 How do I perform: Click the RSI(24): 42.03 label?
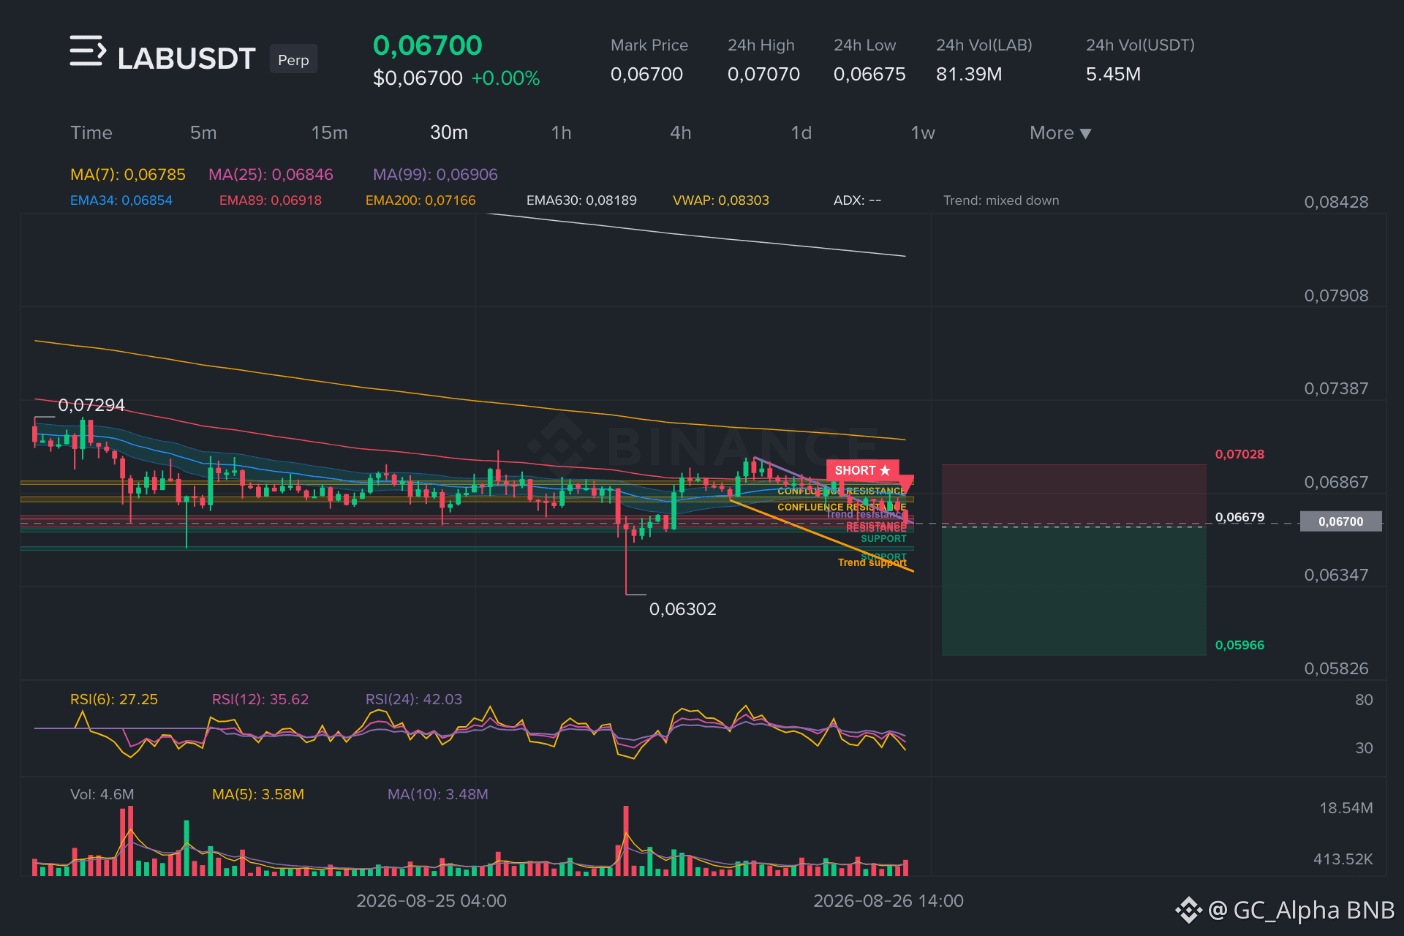414,699
